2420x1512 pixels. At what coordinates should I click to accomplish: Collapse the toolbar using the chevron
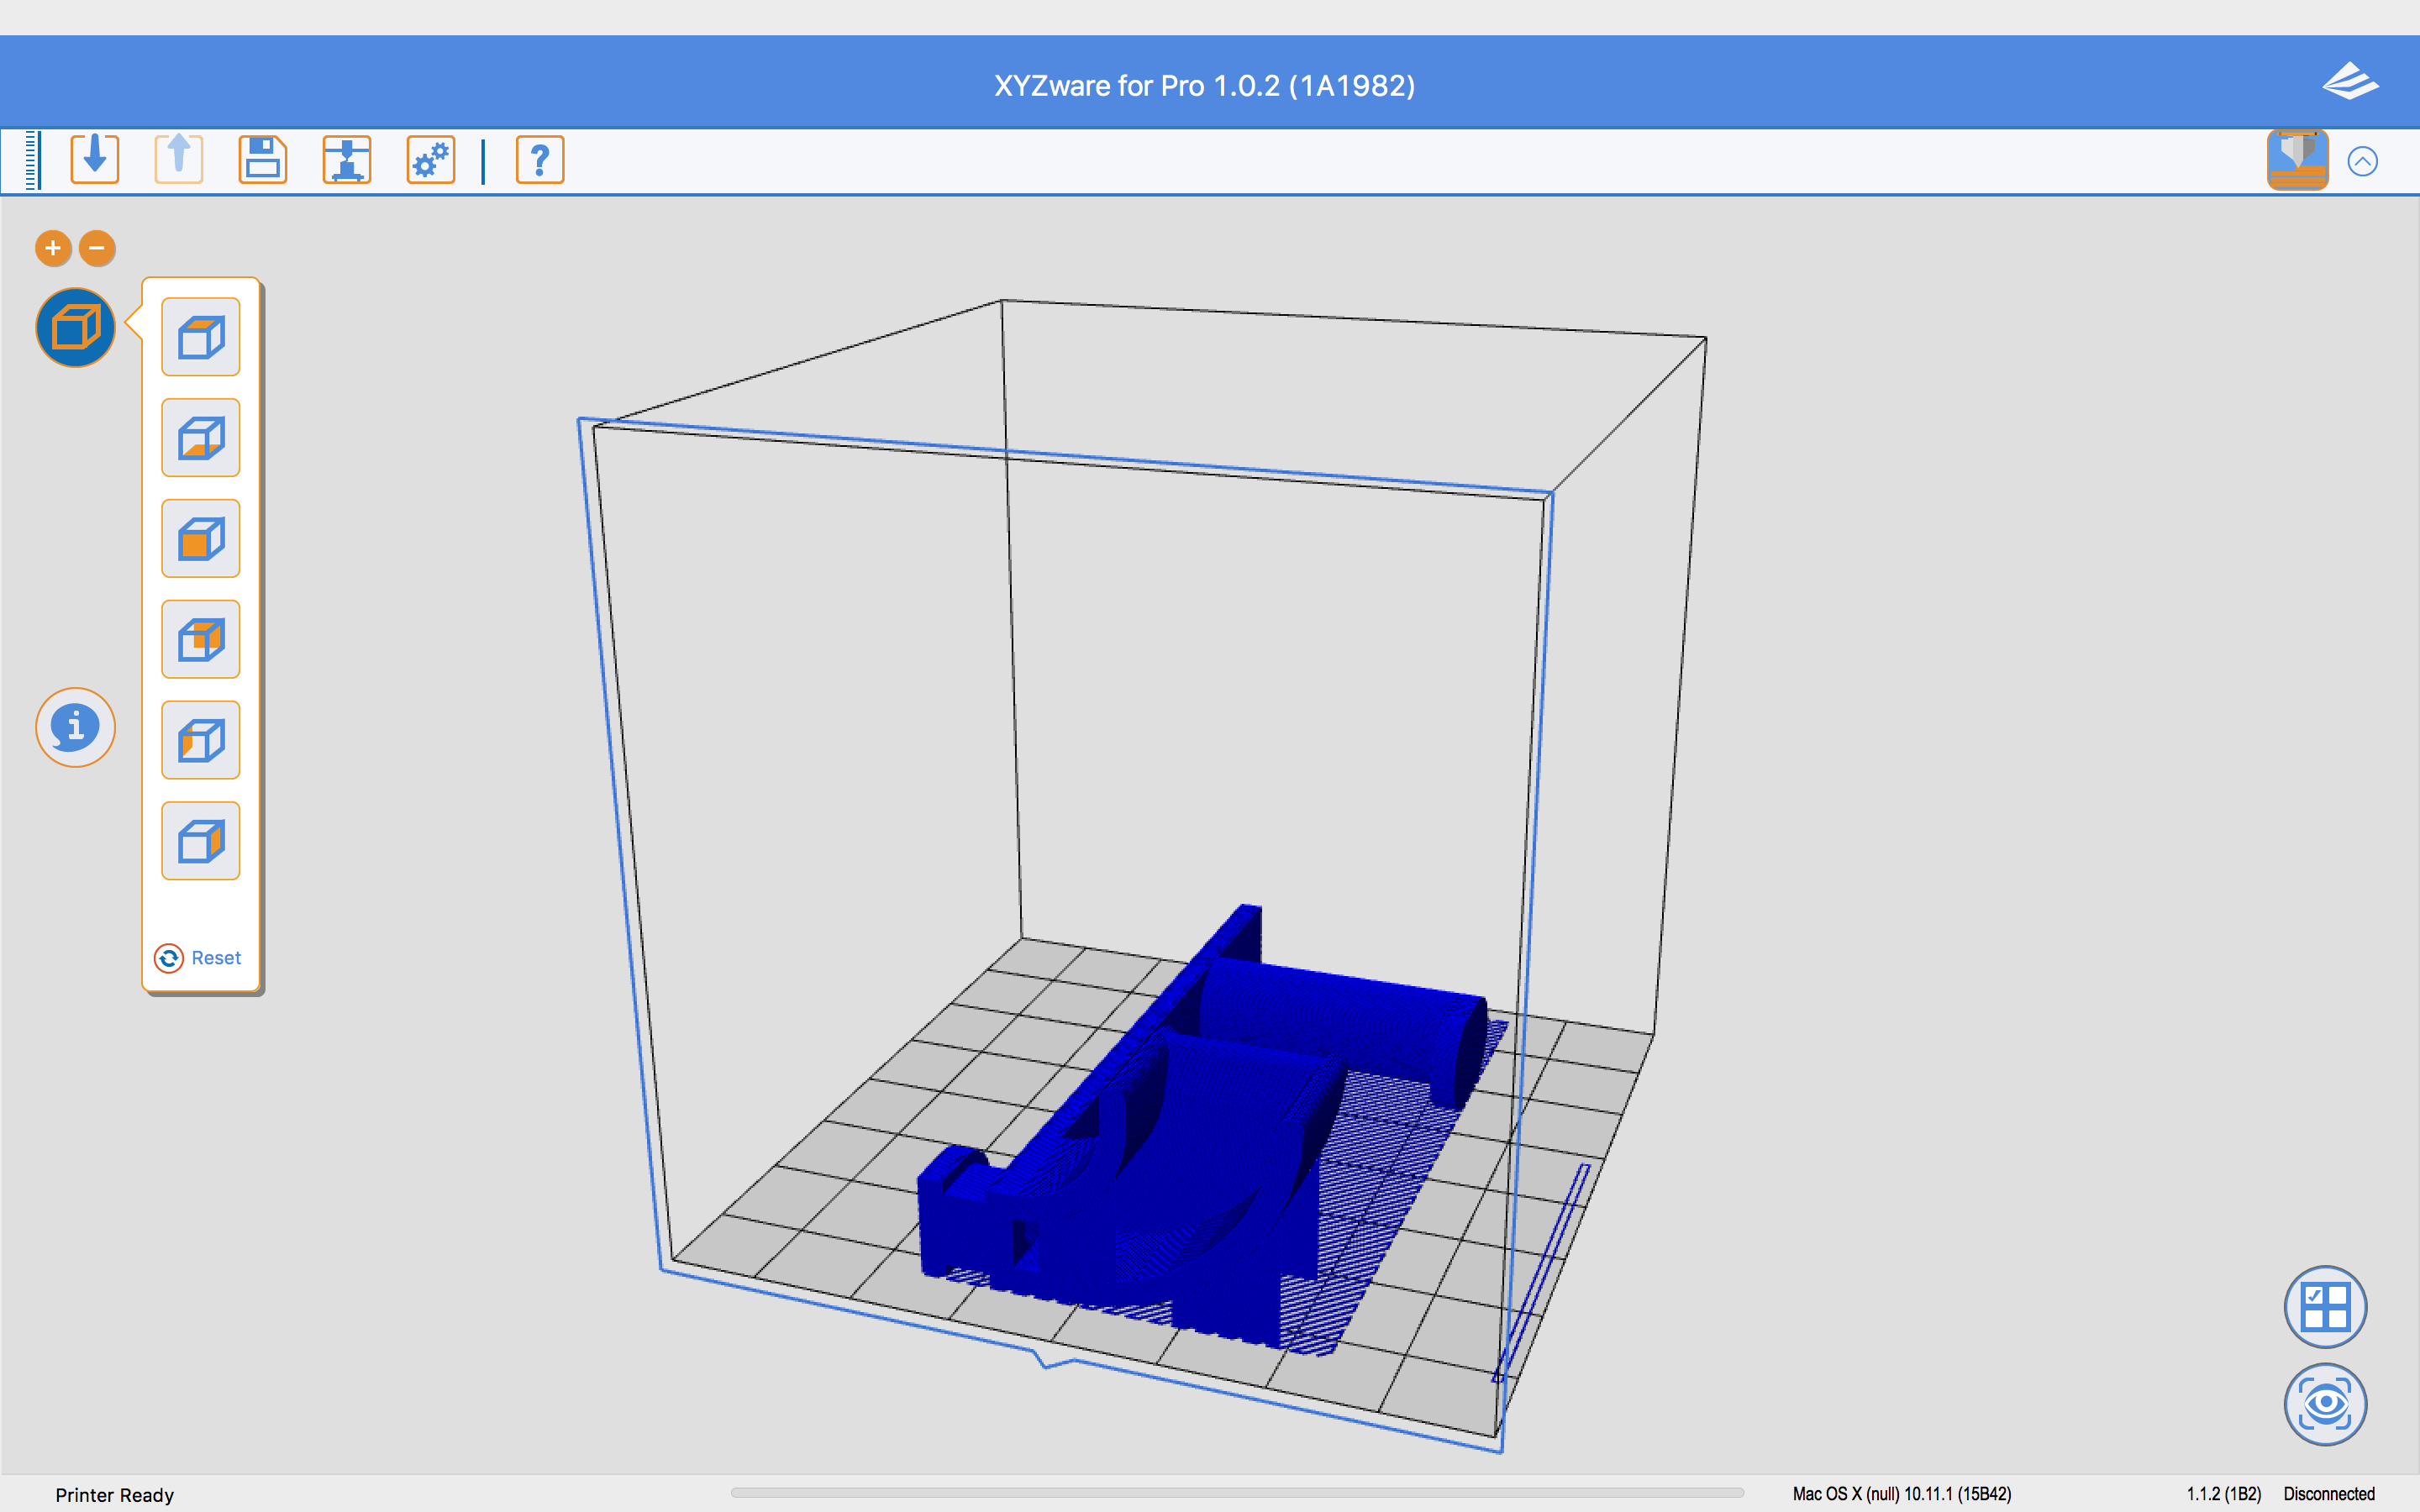coord(2362,160)
